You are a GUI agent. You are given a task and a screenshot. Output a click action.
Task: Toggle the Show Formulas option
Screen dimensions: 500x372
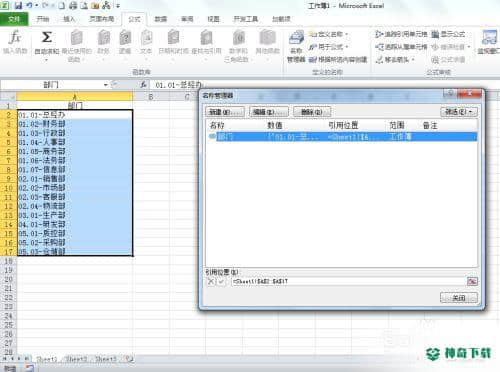448,34
